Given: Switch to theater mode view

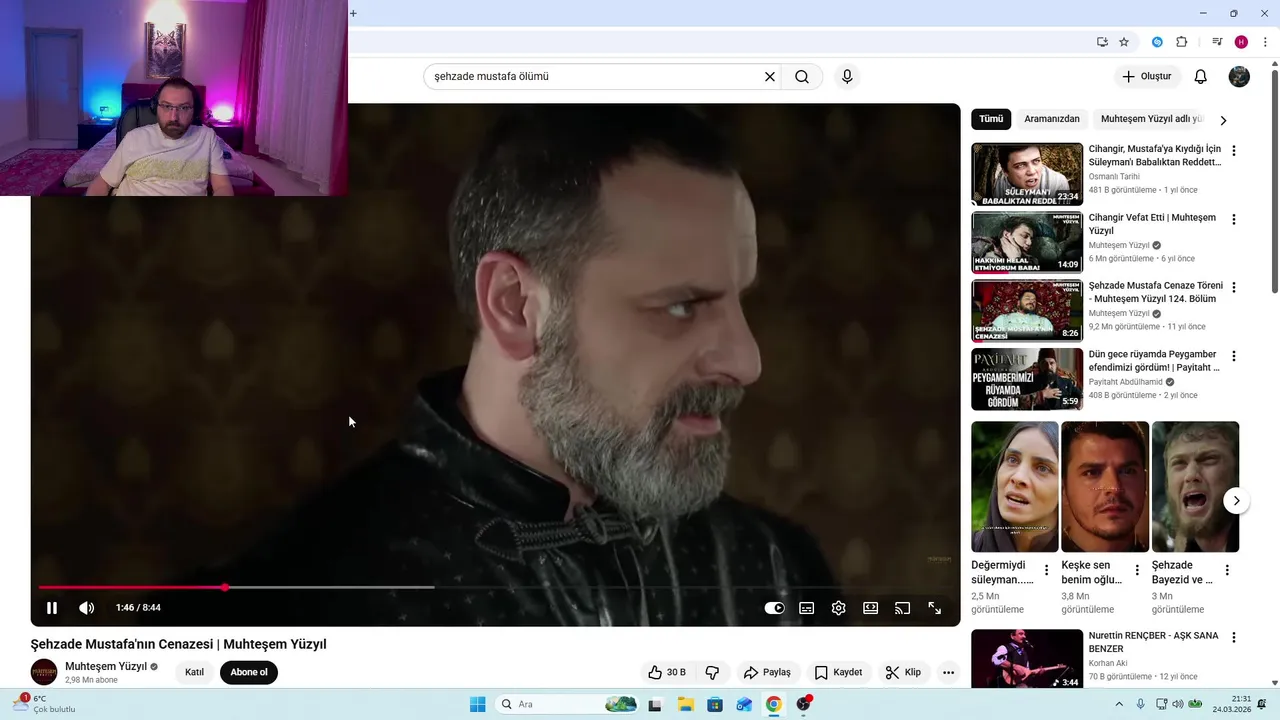Looking at the screenshot, I should tap(870, 607).
